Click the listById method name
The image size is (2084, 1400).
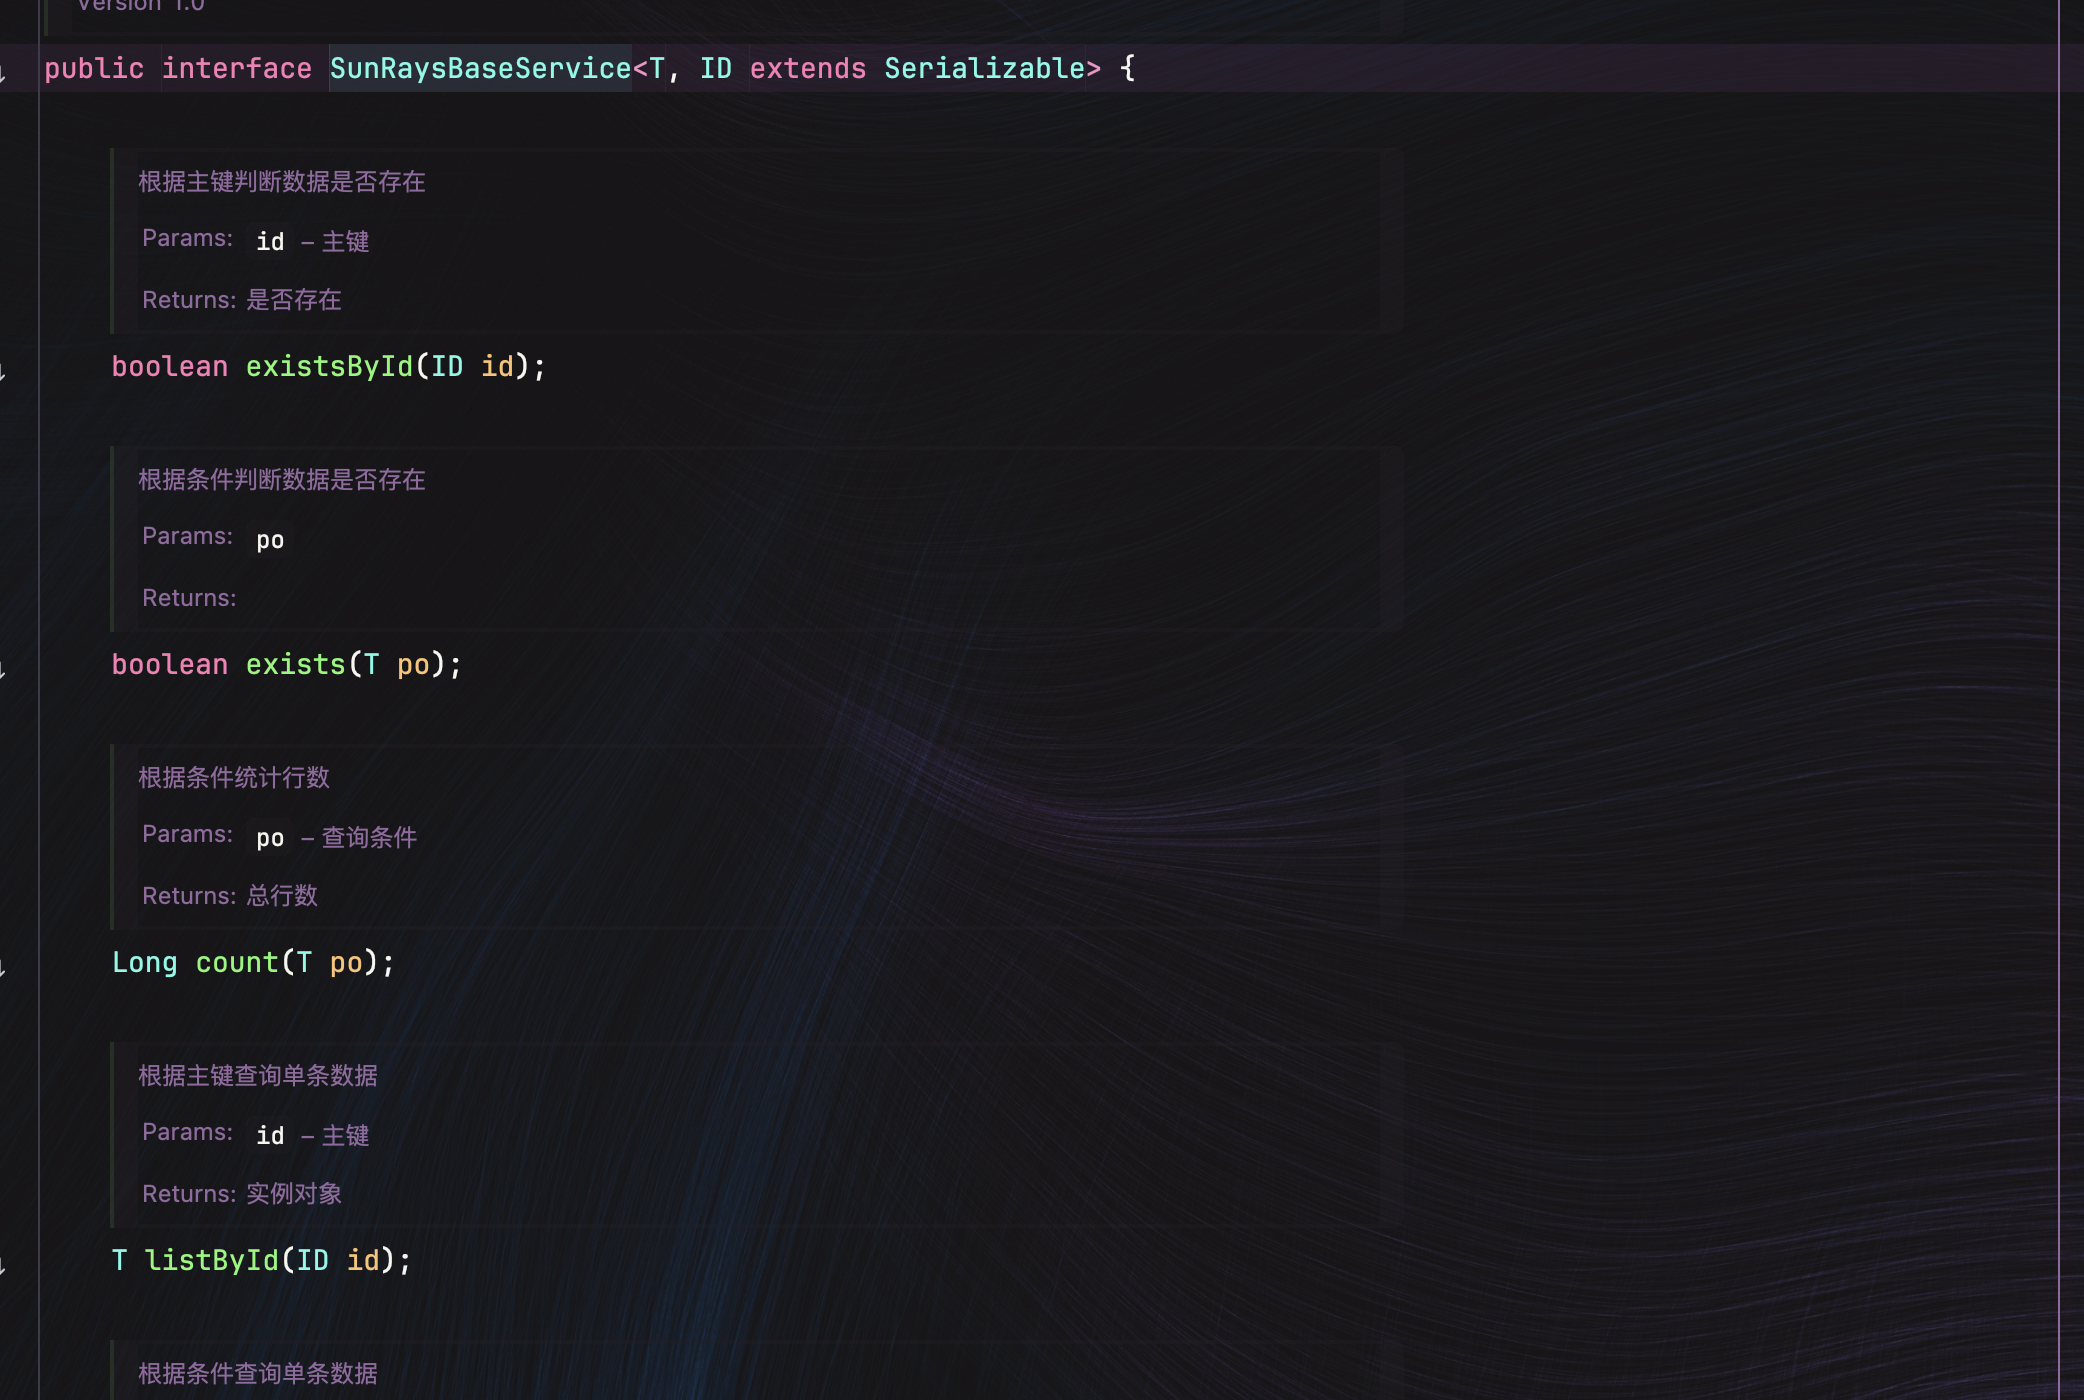point(212,1261)
